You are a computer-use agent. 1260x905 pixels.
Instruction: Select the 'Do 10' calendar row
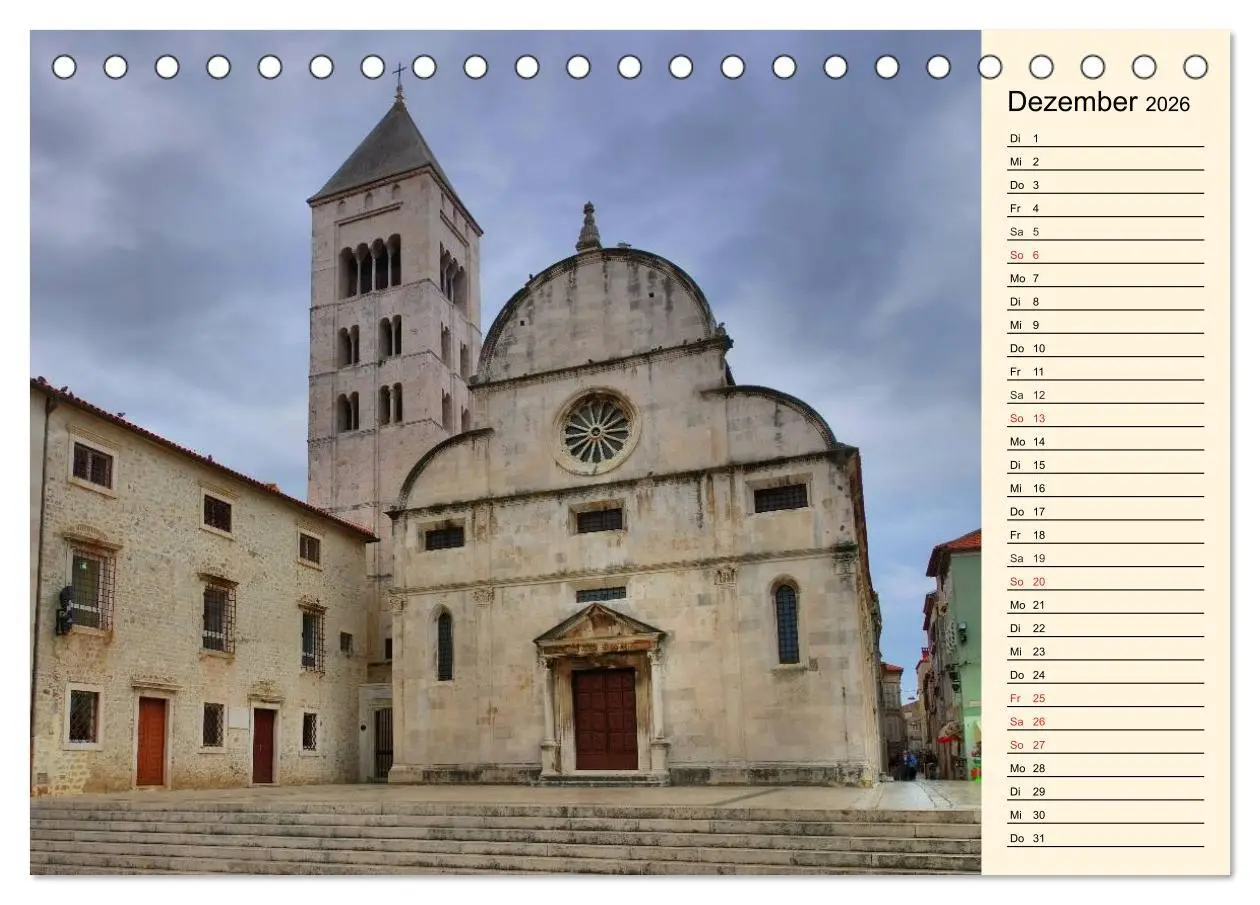tap(1105, 348)
